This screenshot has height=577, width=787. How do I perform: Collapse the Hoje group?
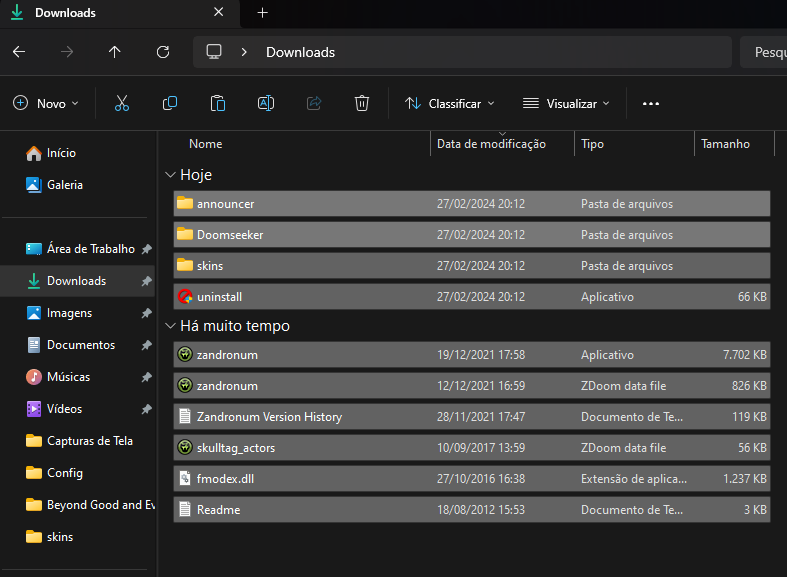click(x=170, y=175)
